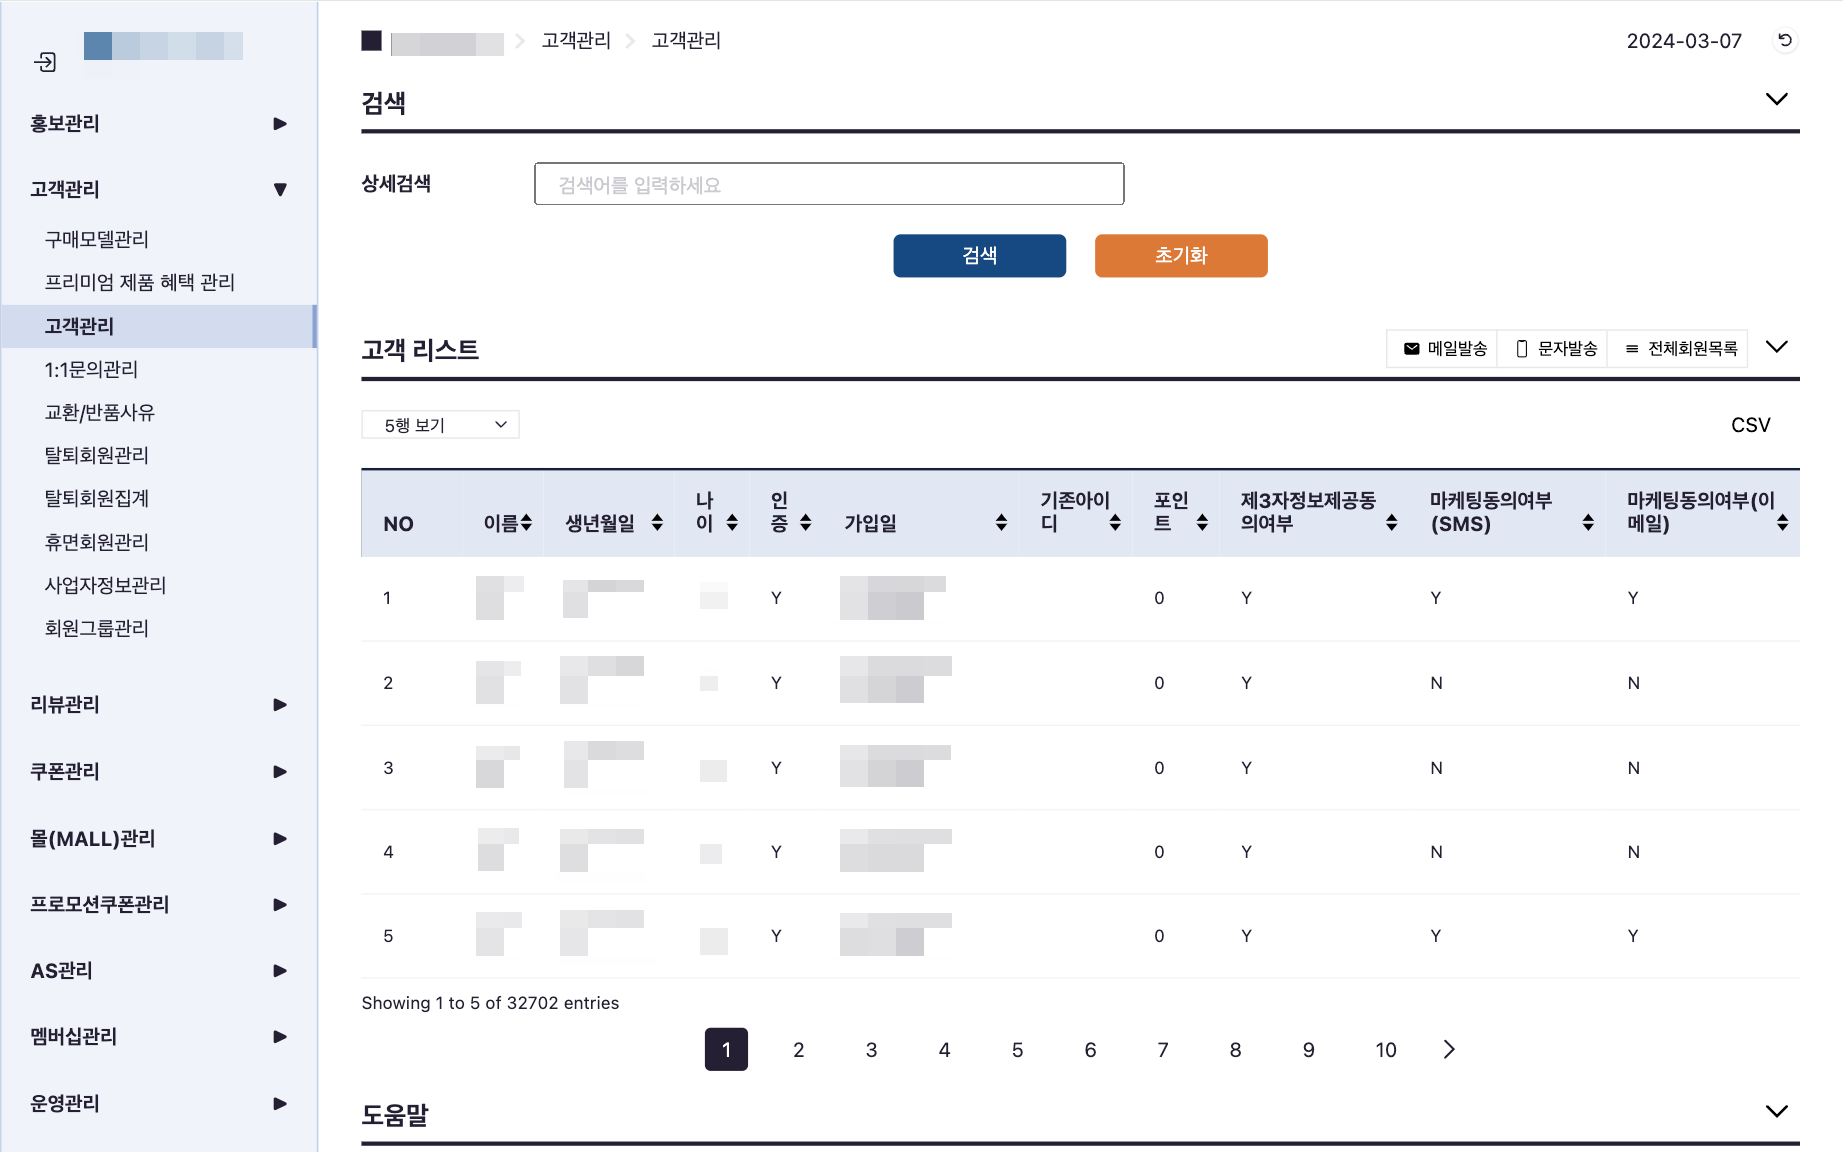Go to pagination page 10
This screenshot has height=1152, width=1843.
tap(1386, 1049)
